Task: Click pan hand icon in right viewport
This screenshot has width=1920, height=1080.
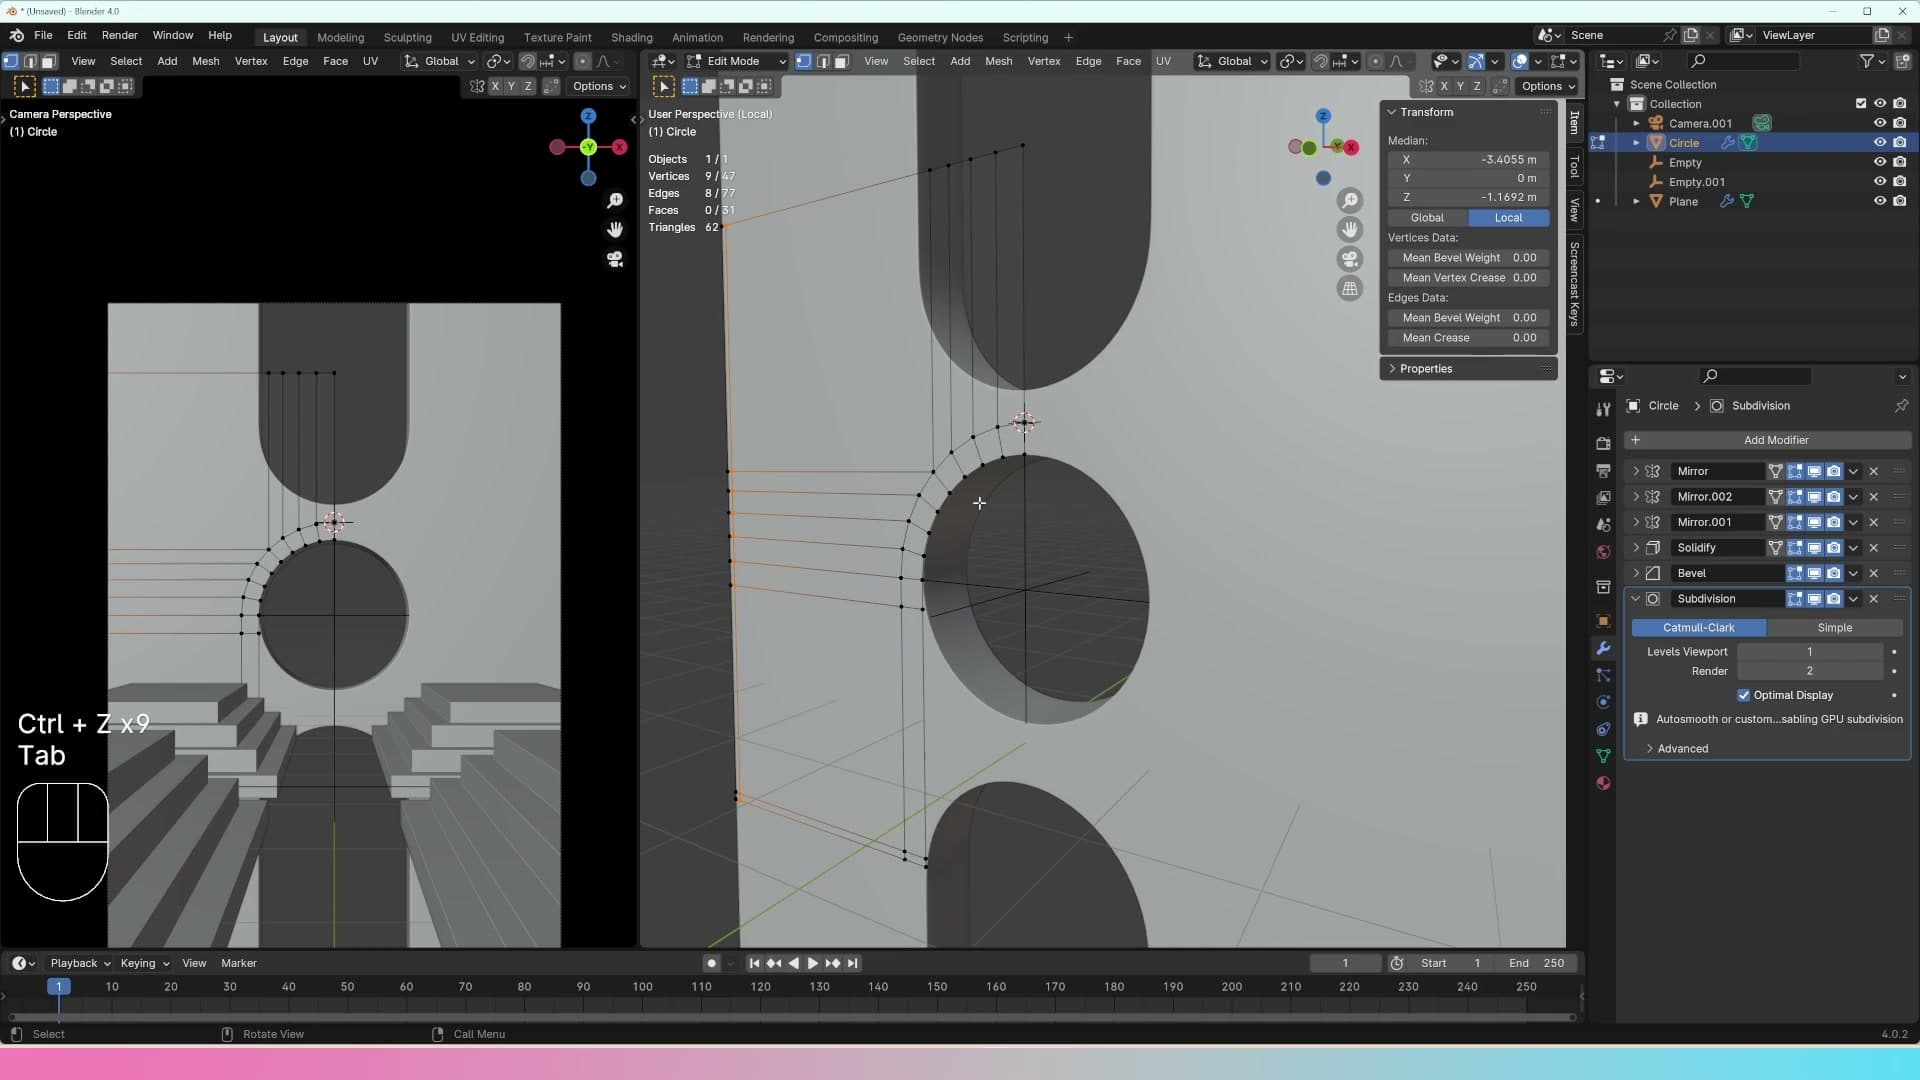Action: click(1350, 229)
